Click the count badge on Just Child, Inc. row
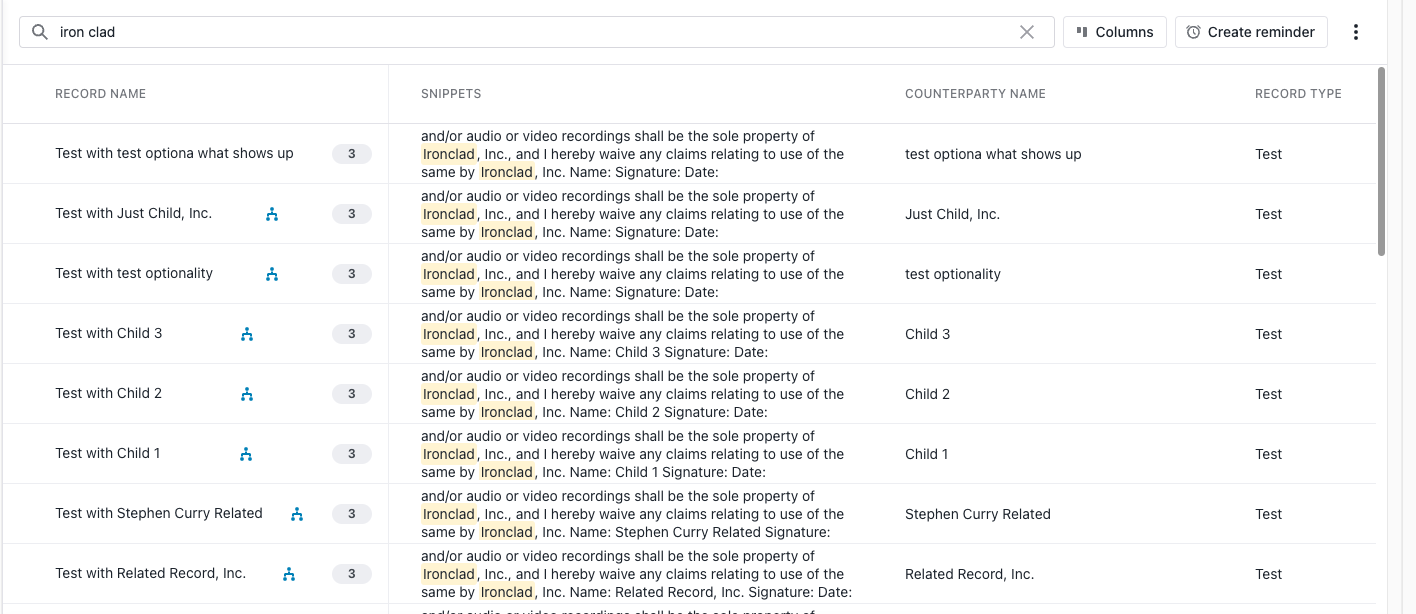This screenshot has width=1416, height=614. (352, 214)
